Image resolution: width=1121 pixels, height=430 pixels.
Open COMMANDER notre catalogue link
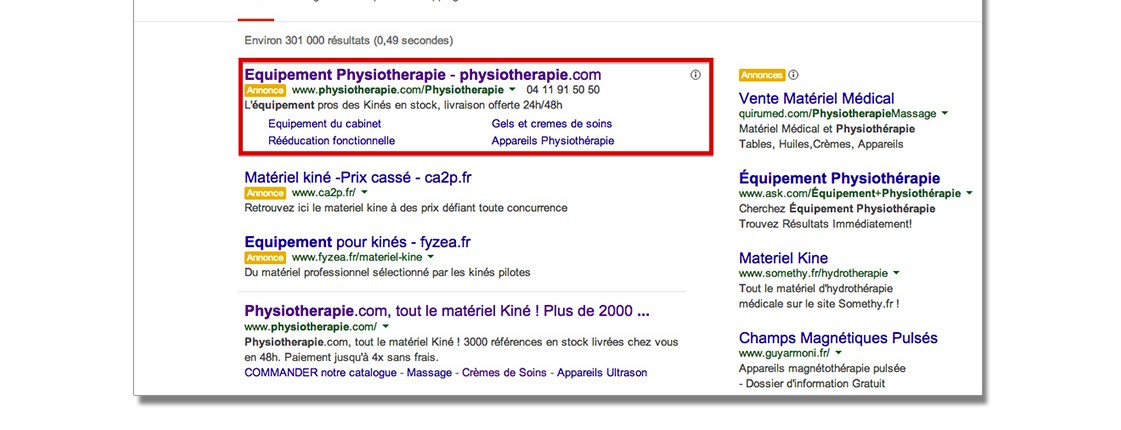tap(321, 373)
